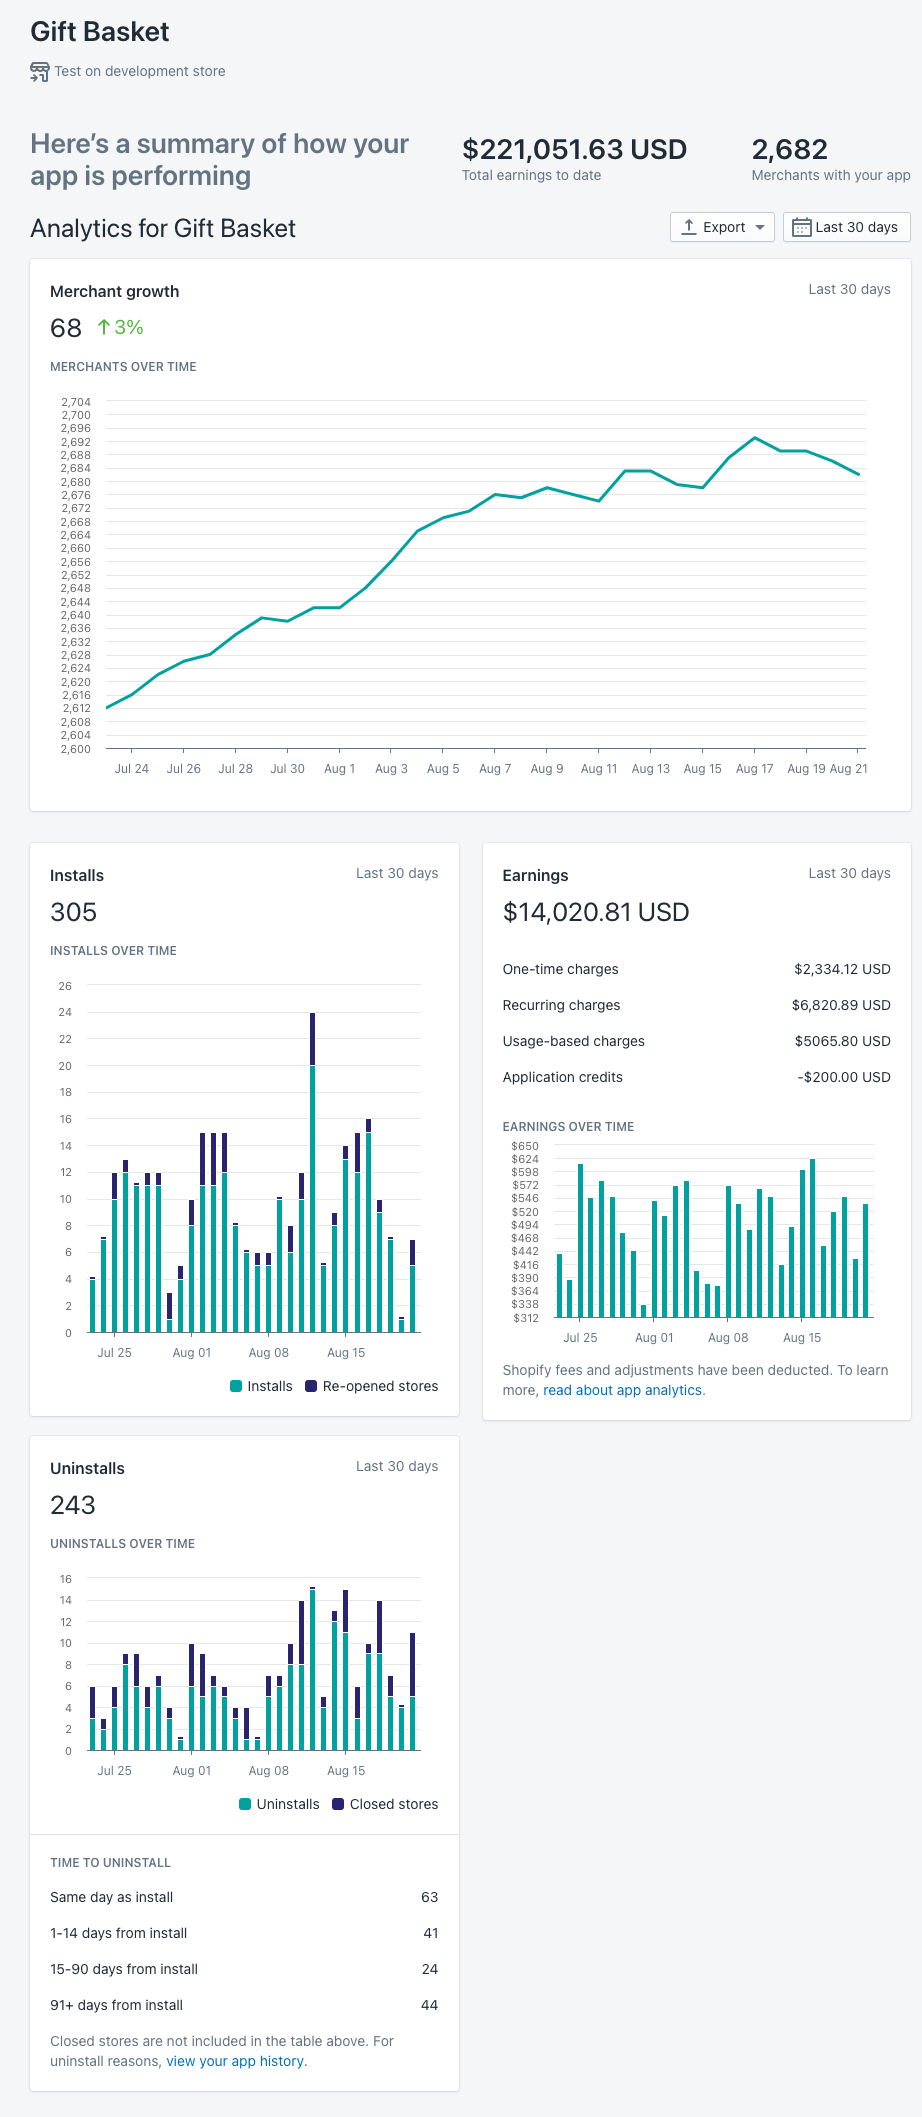Screen dimensions: 922x2117
Task: Click the Re-opened stores legend swatch
Action: (311, 1386)
